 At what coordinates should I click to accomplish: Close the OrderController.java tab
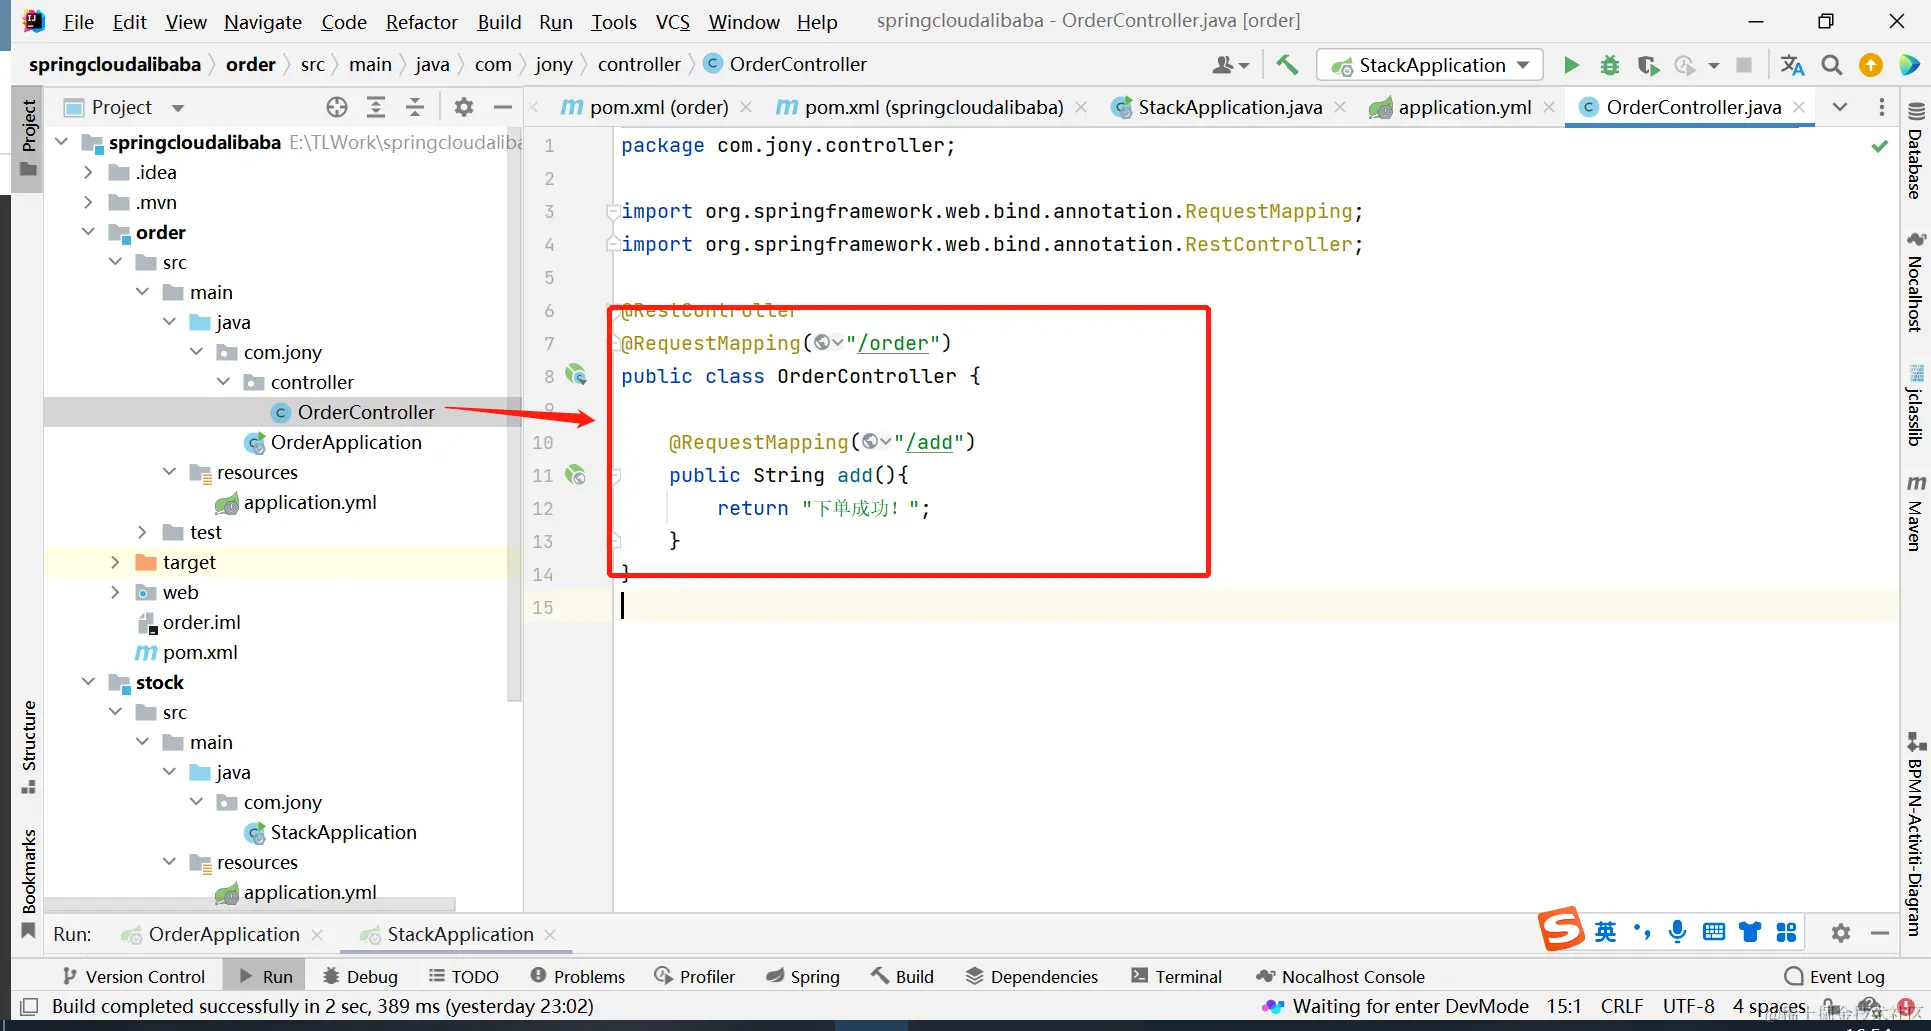pos(1799,107)
